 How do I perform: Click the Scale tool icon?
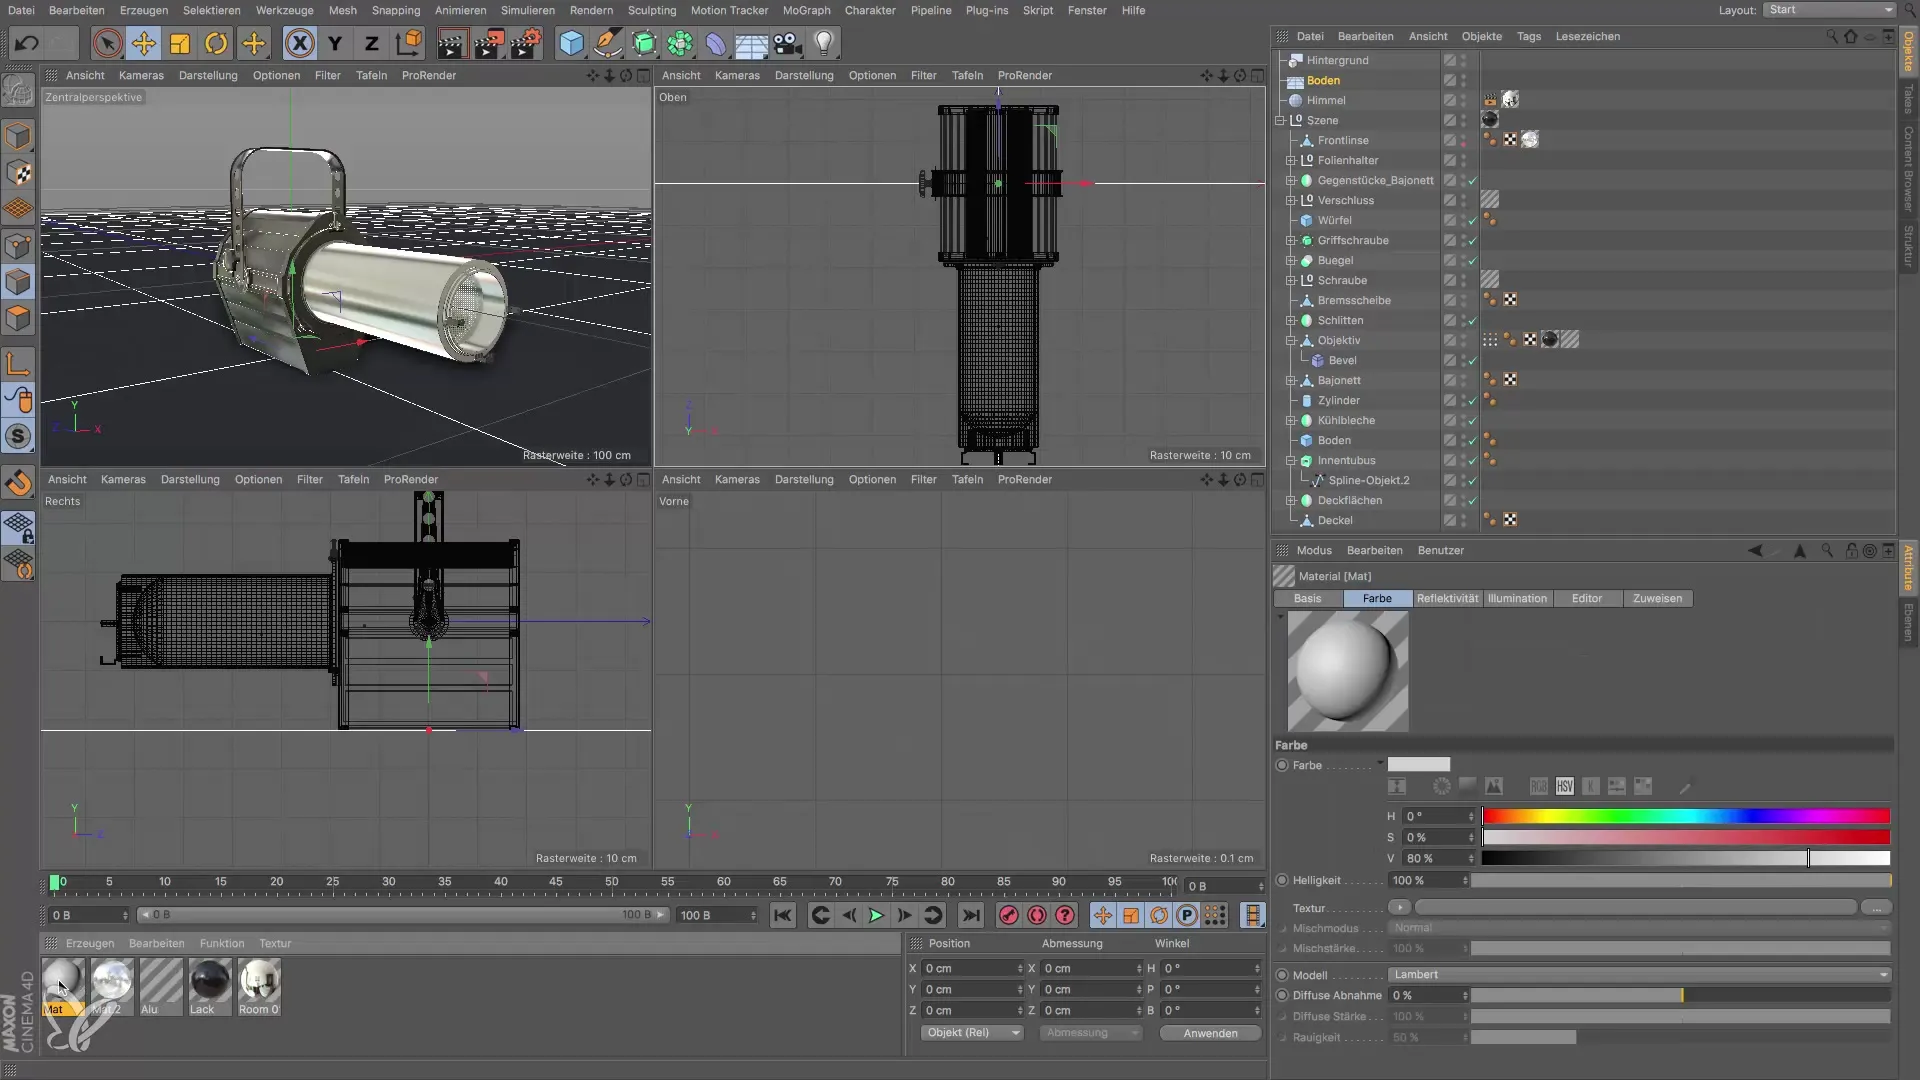coord(180,43)
